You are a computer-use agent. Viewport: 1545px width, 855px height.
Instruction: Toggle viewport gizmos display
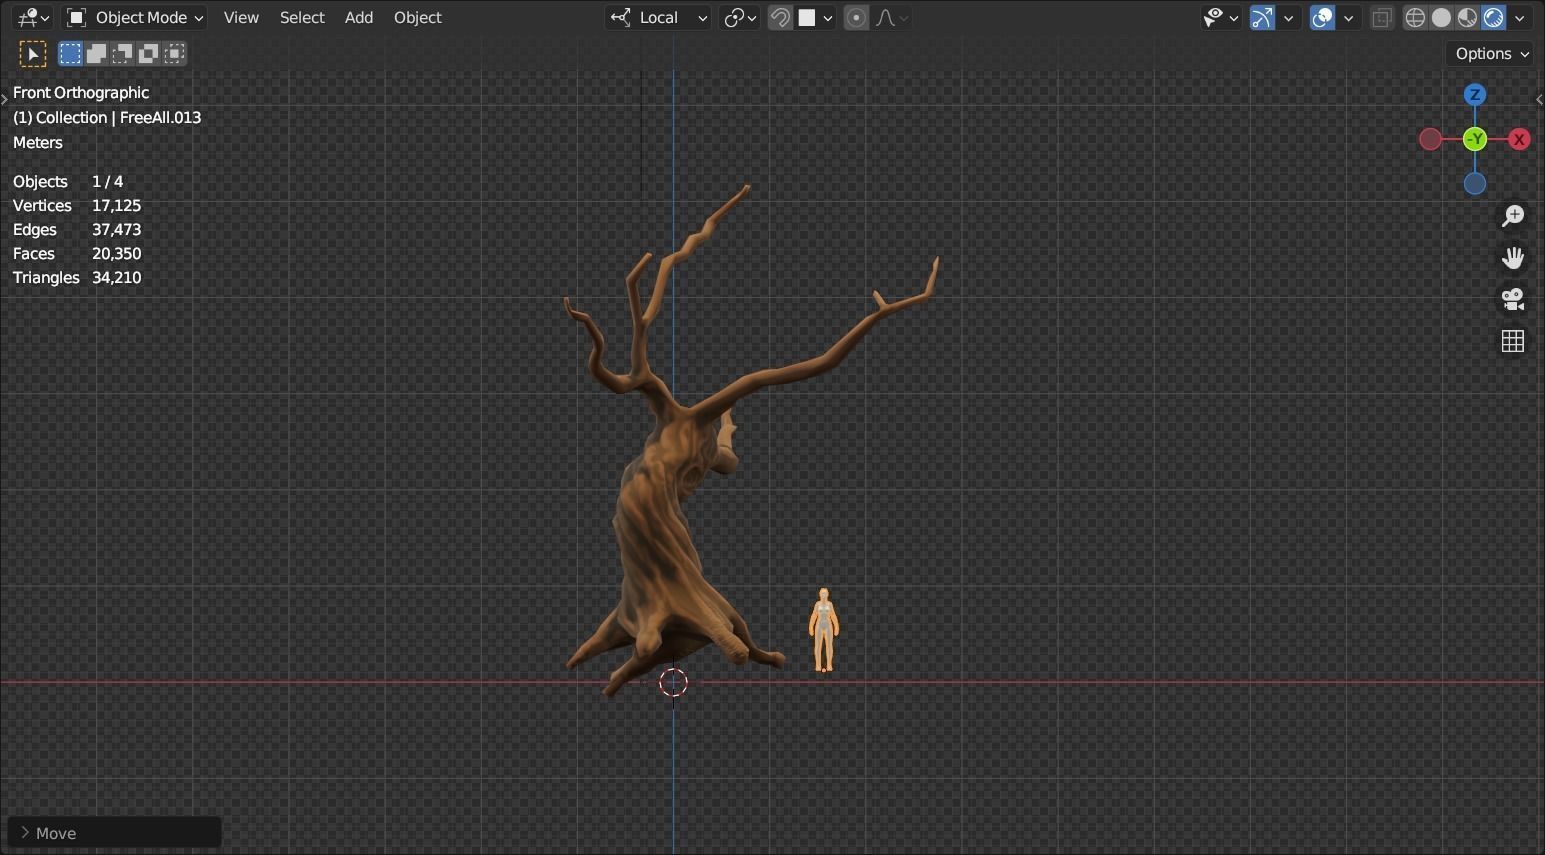(x=1262, y=17)
